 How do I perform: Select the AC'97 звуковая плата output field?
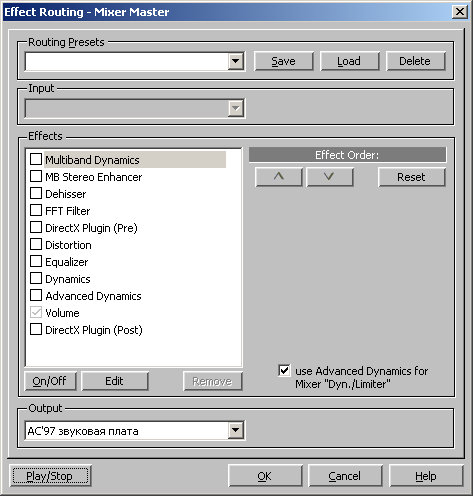coord(127,431)
